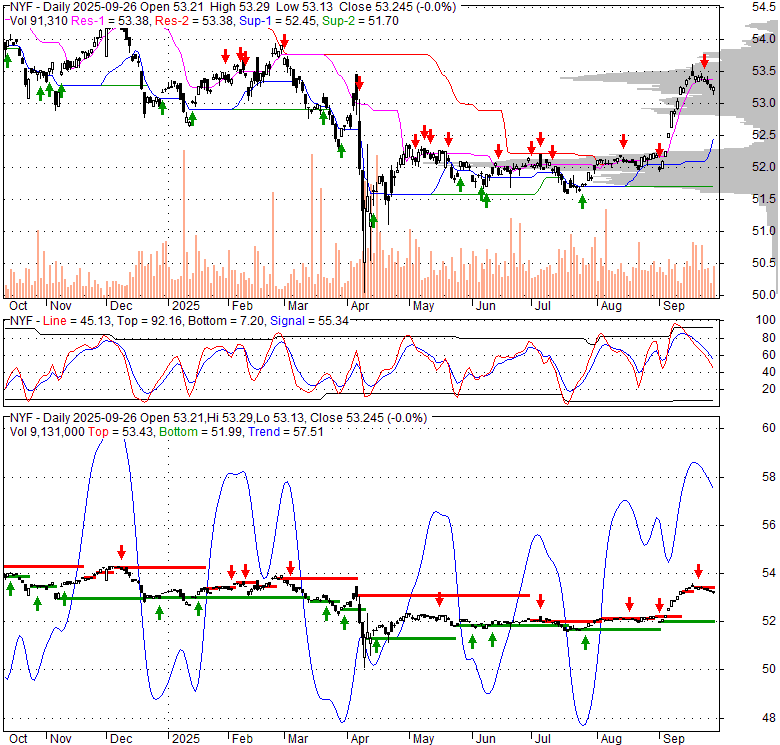Screen dimensions: 780x745
Task: Click the 52.0 price axis label
Action: [764, 167]
